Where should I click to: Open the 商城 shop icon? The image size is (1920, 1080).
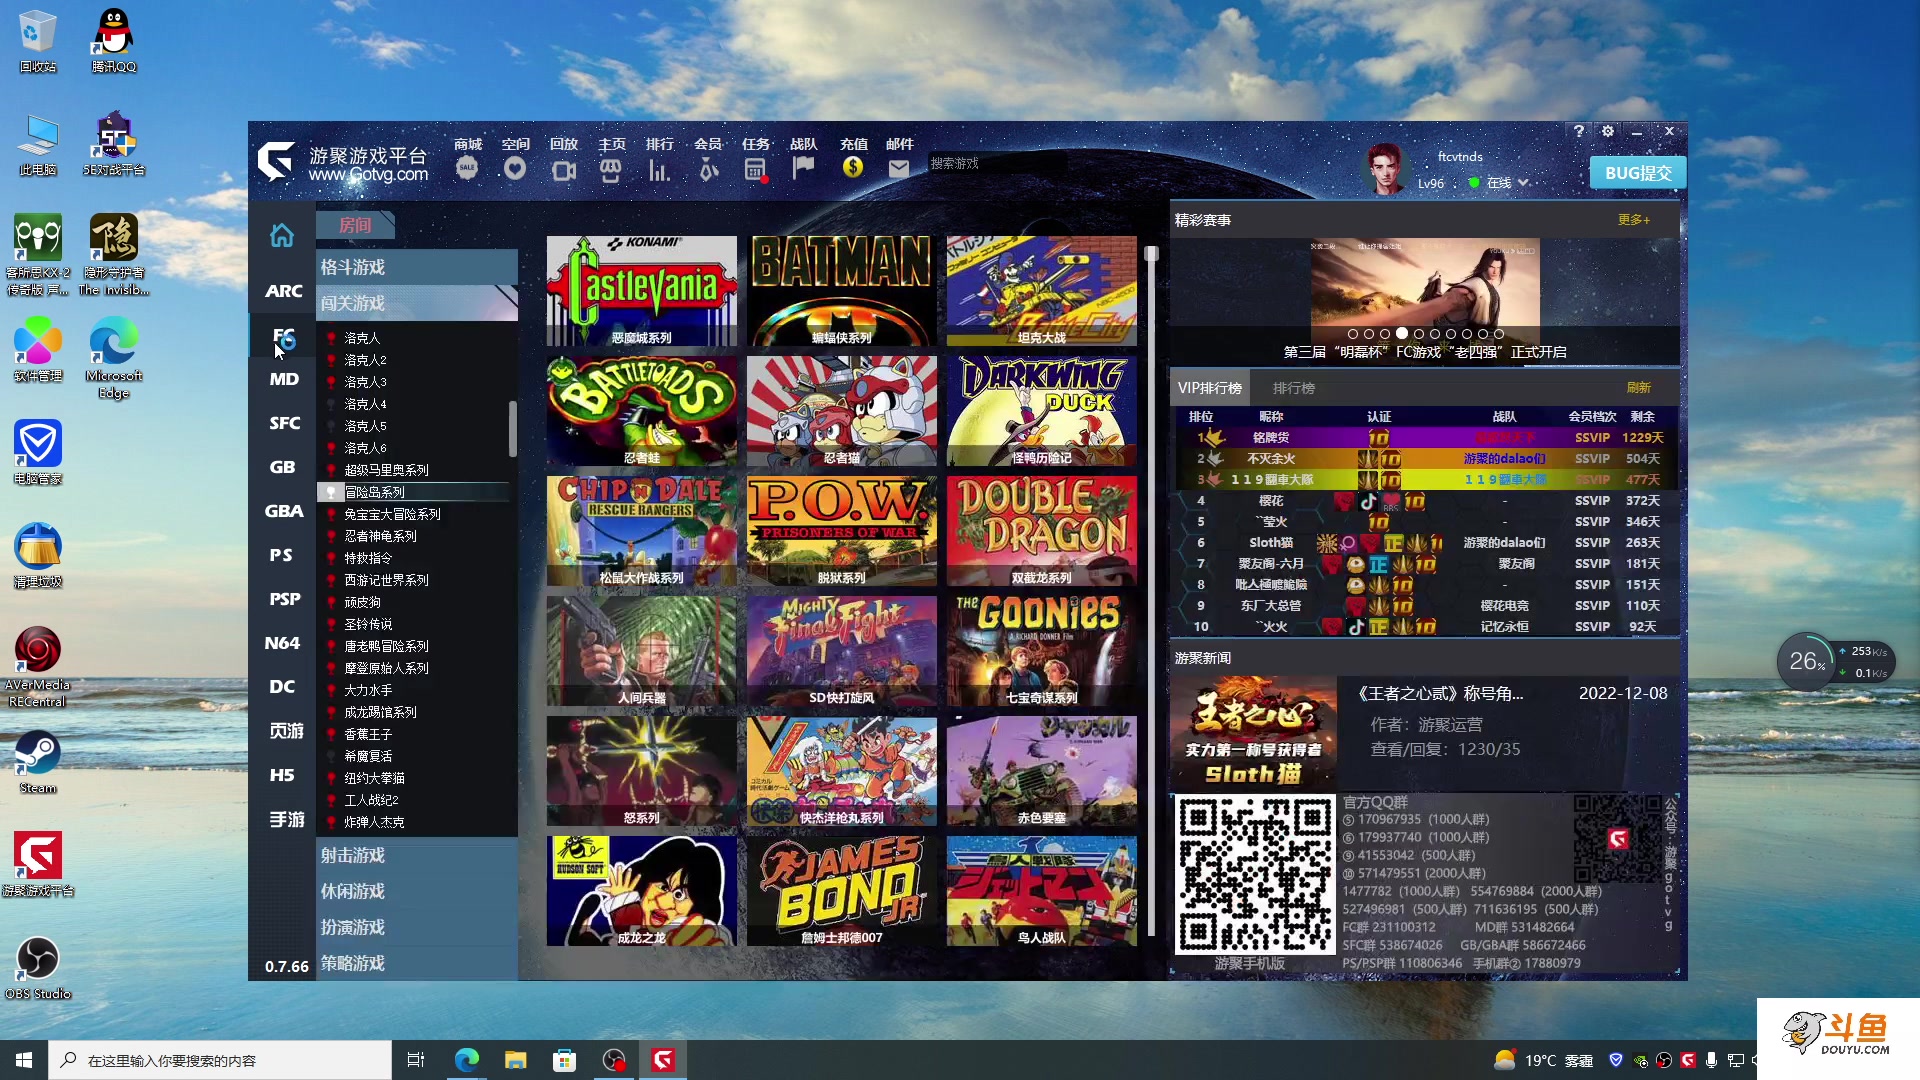point(467,168)
